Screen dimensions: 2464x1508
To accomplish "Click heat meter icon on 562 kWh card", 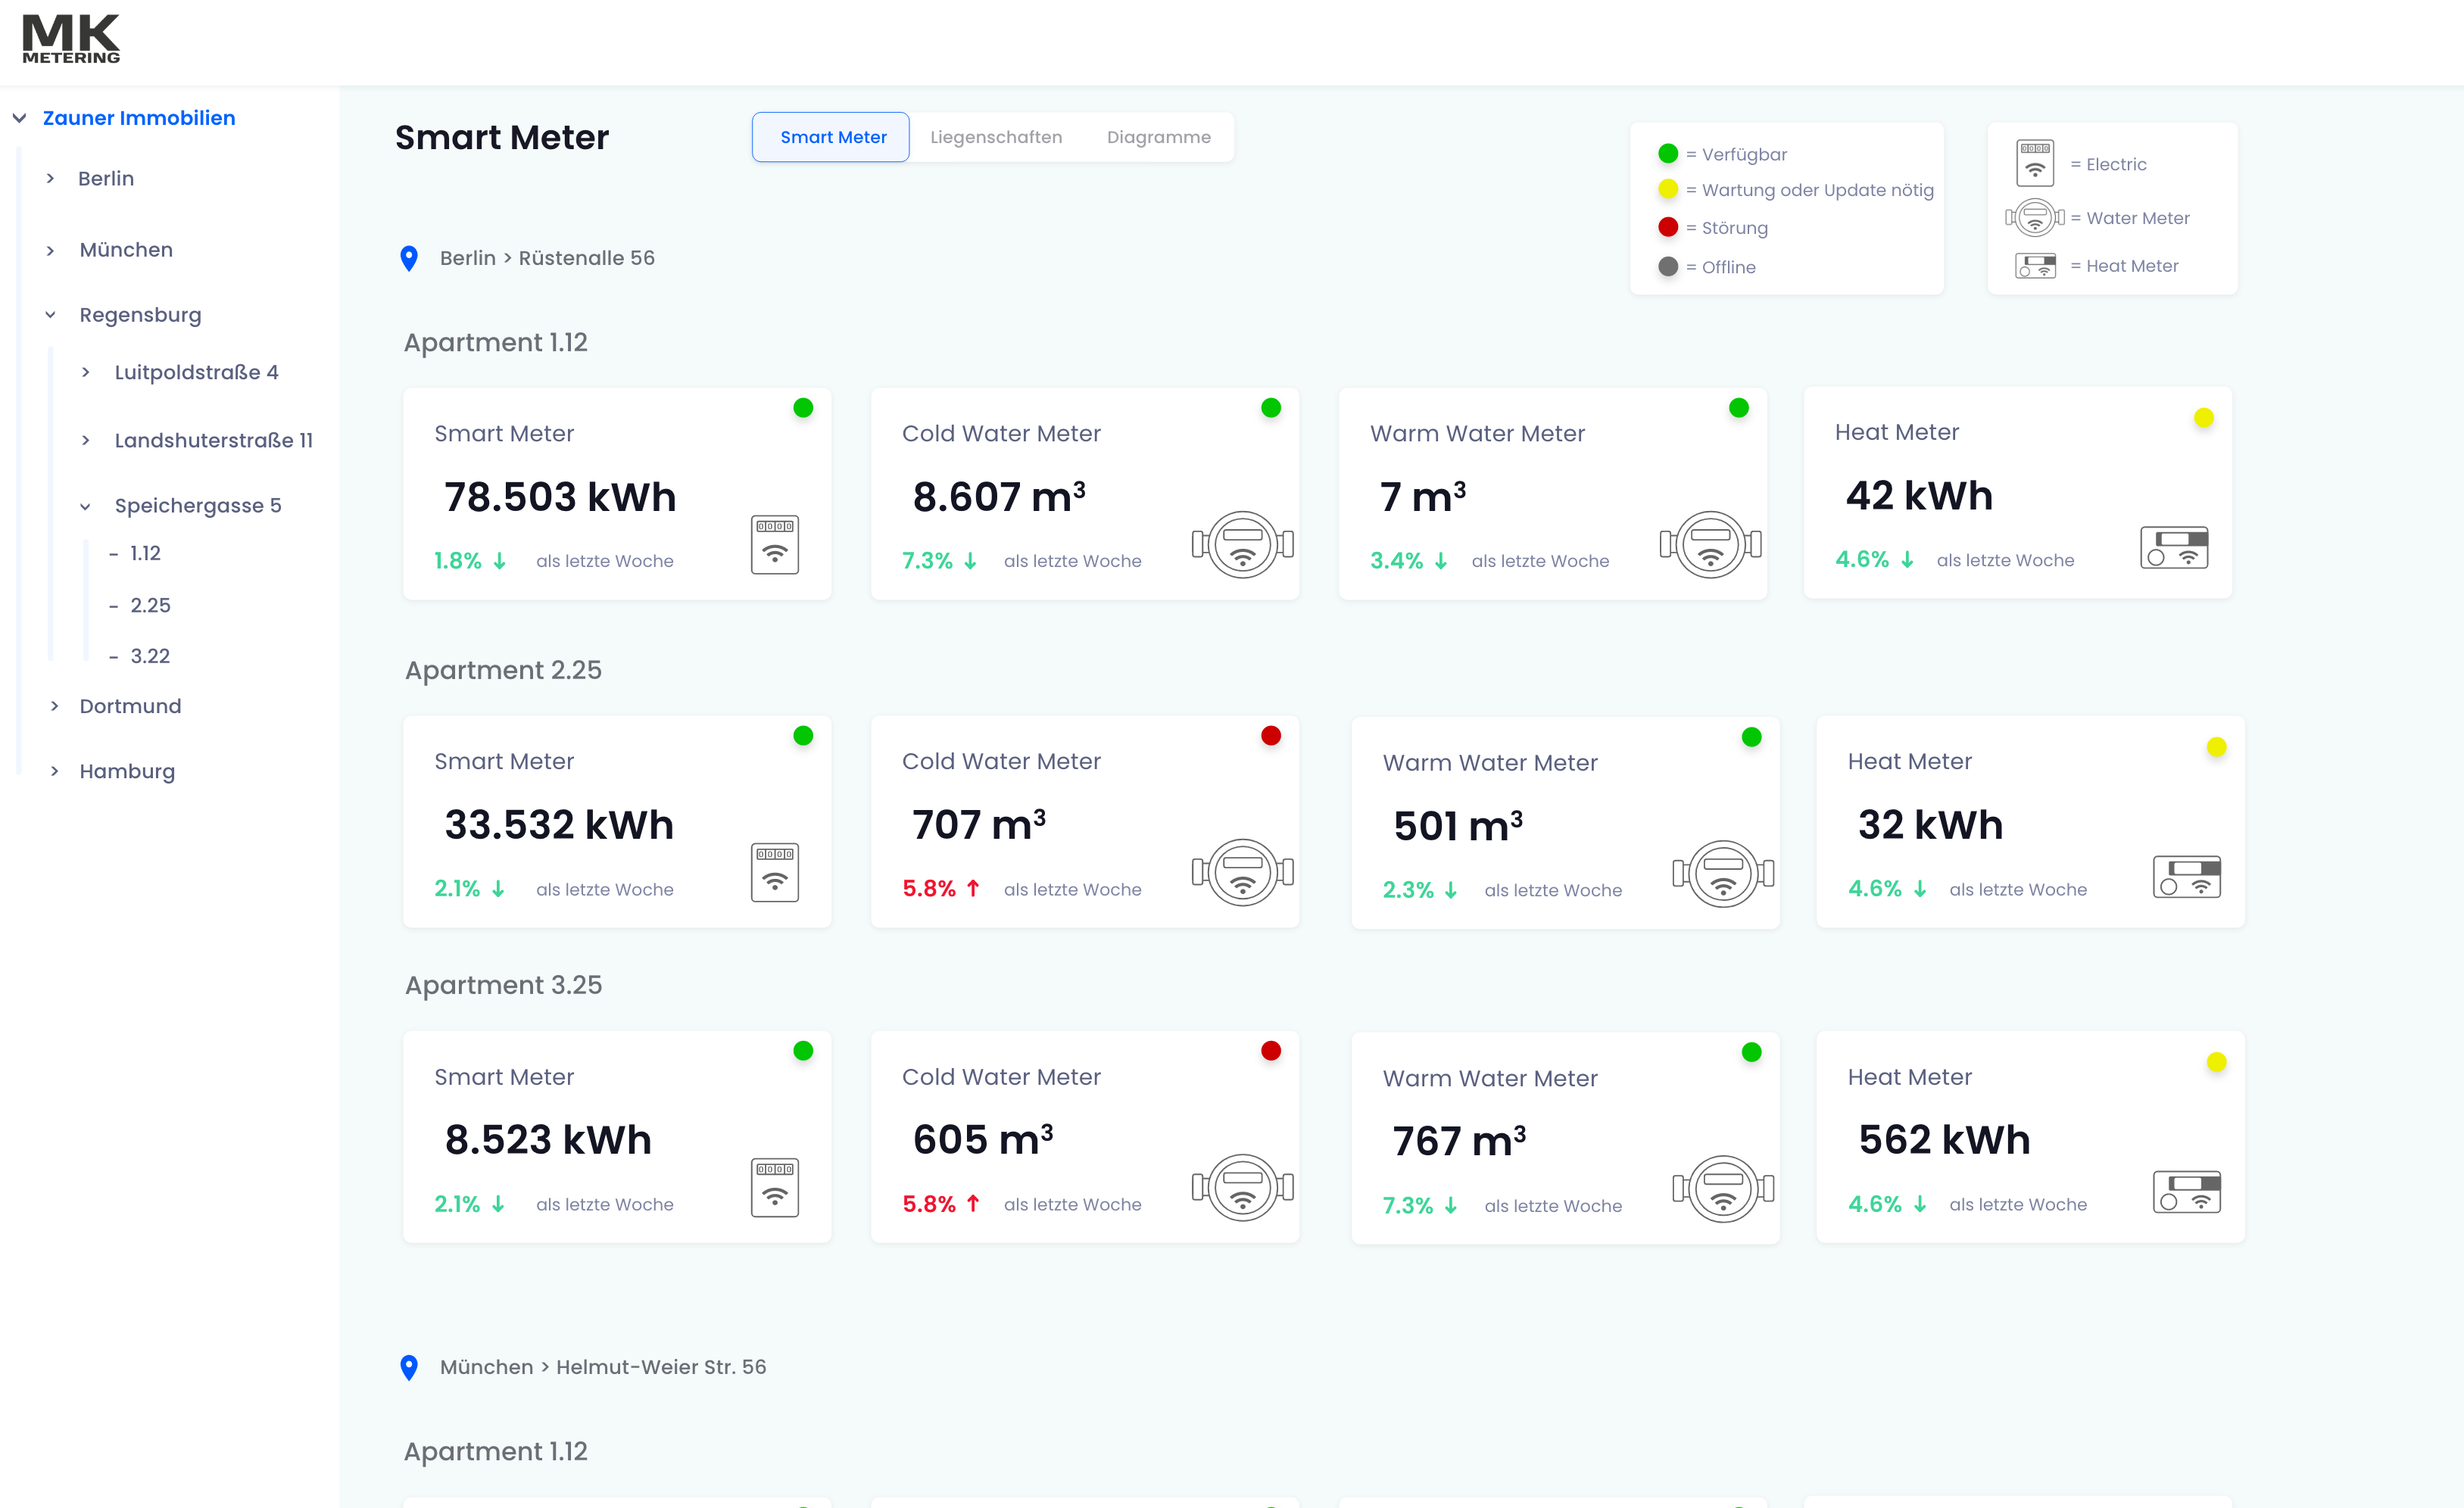I will [2186, 1191].
